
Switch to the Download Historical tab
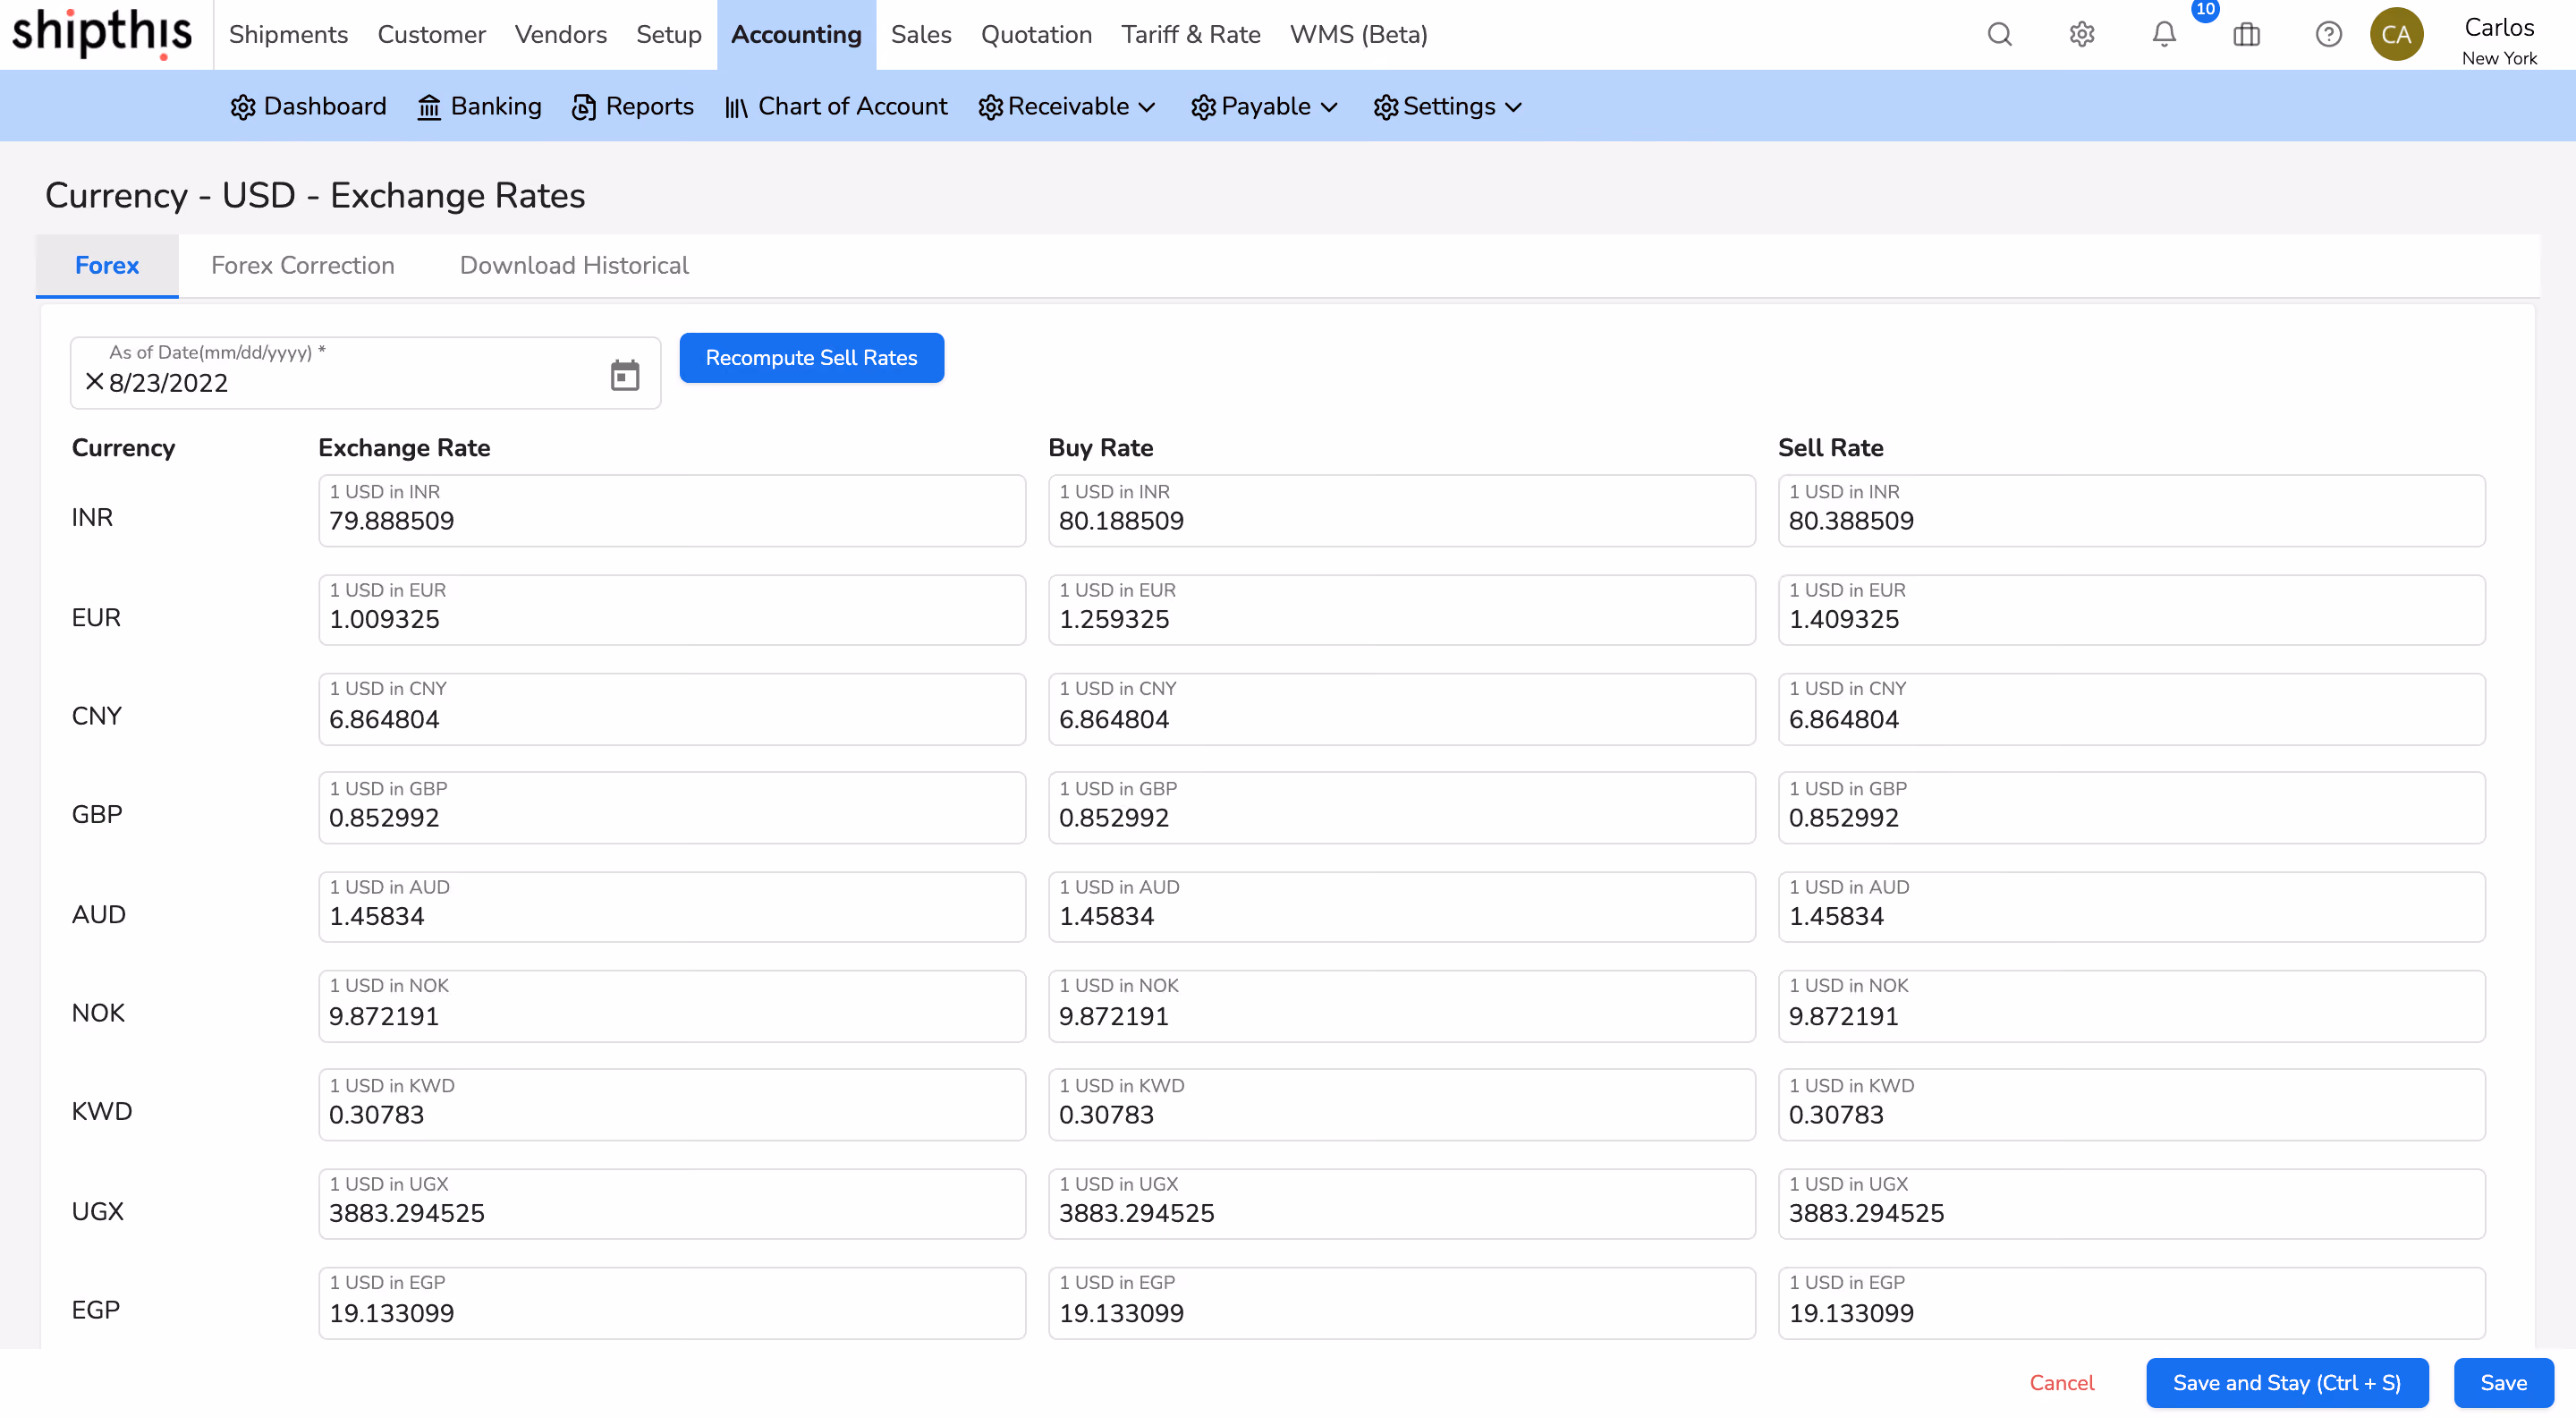(574, 265)
